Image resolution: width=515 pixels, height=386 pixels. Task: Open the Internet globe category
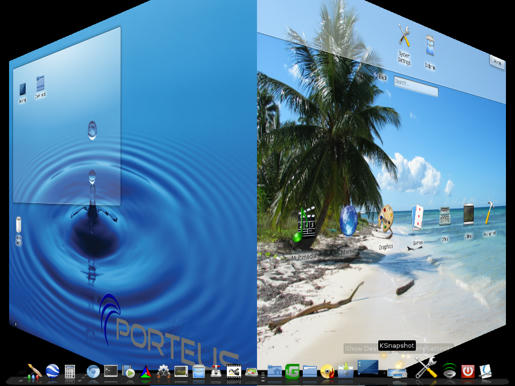[x=348, y=221]
